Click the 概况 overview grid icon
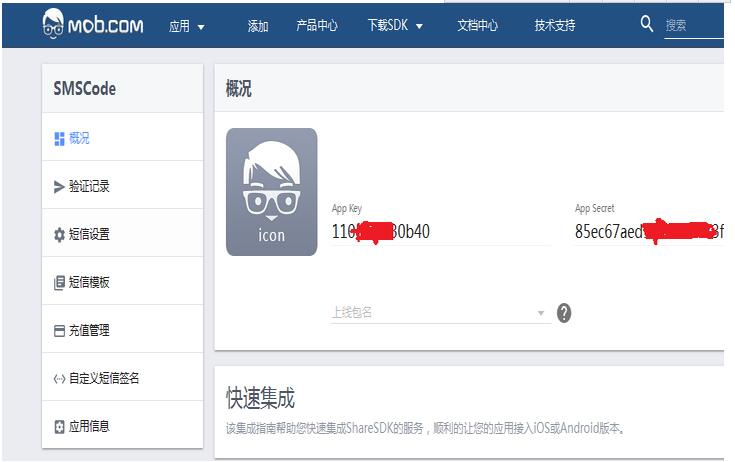735x462 pixels. (x=59, y=139)
